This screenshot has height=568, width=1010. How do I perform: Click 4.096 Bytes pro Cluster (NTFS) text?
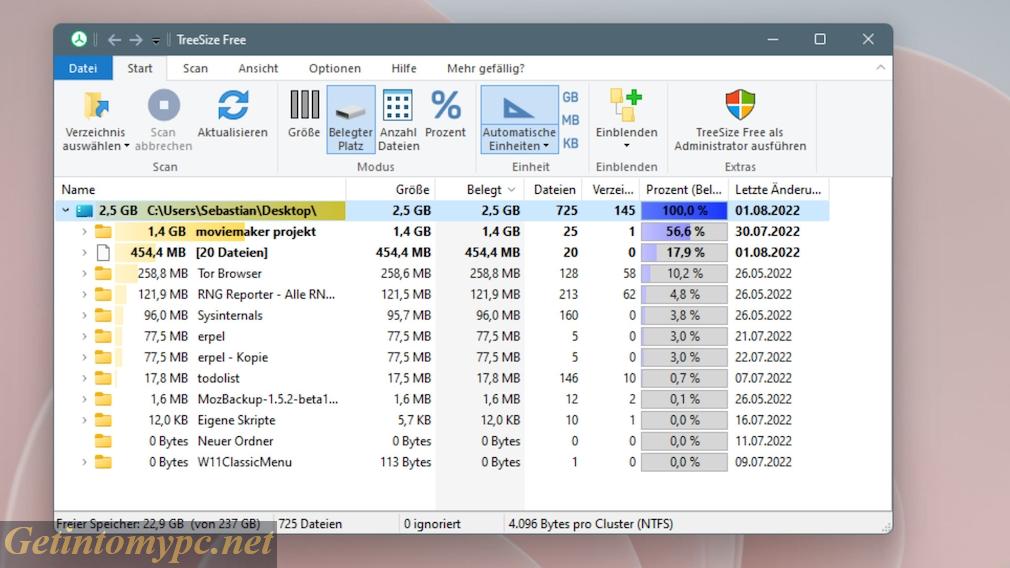(591, 524)
